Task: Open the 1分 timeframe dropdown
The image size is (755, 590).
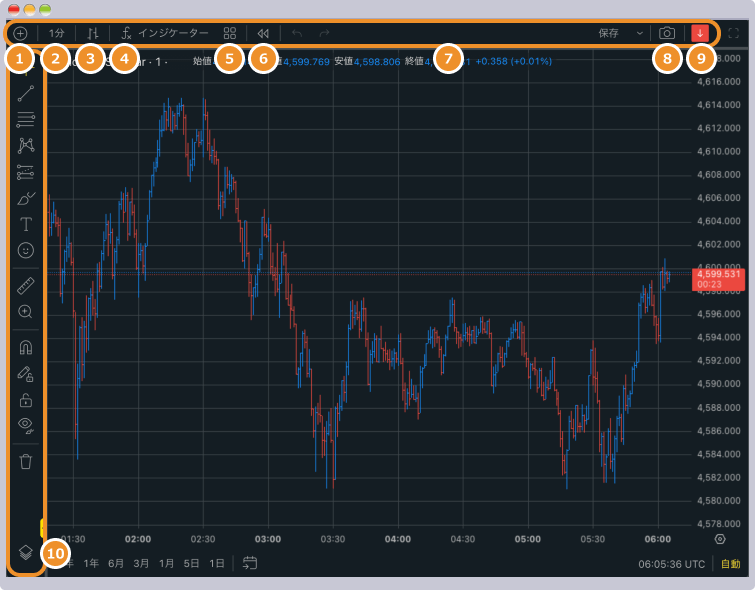Action: tap(57, 33)
